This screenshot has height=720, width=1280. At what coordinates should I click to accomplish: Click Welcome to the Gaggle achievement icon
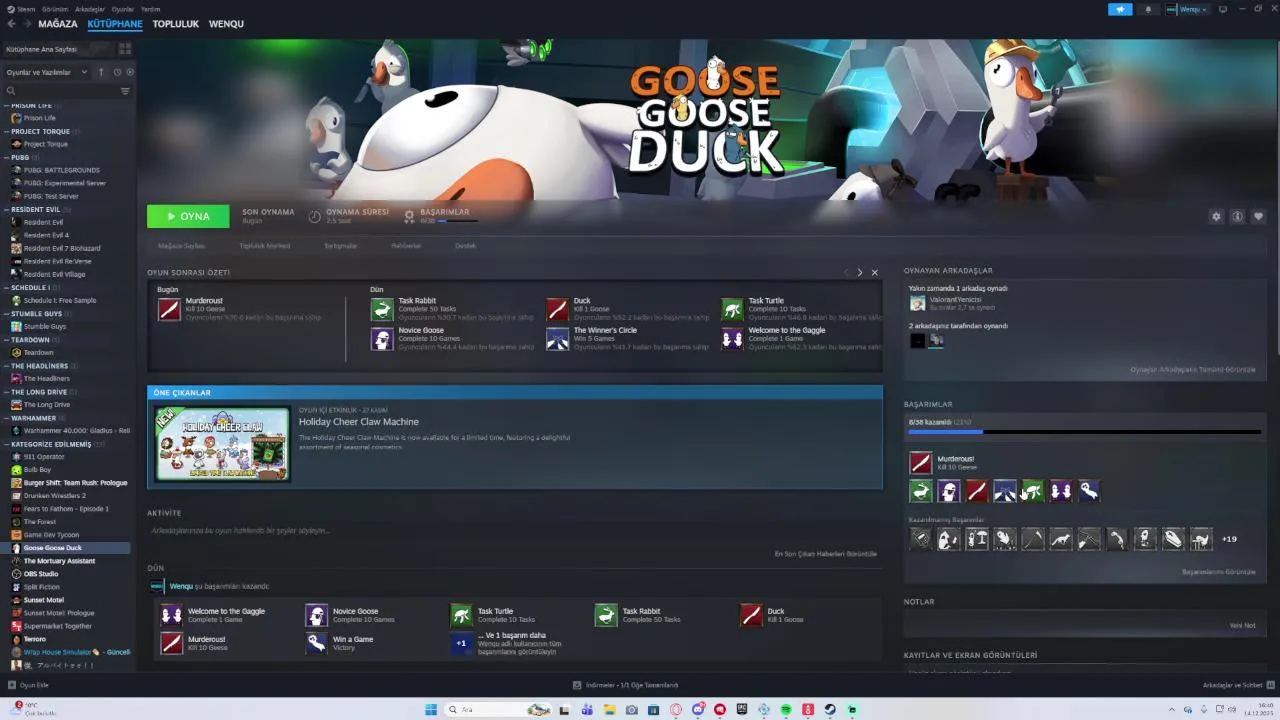(732, 339)
